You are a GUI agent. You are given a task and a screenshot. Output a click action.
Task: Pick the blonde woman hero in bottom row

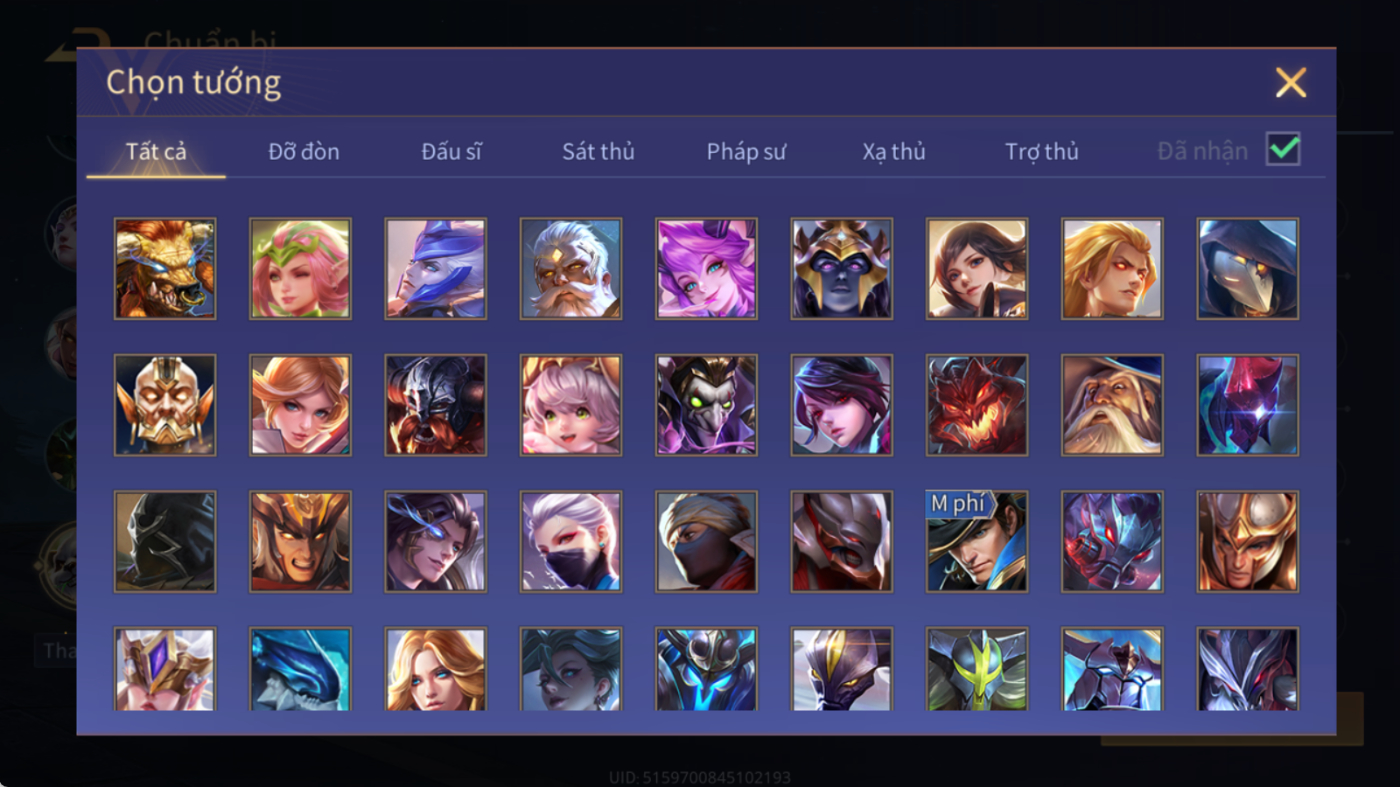pos(436,669)
